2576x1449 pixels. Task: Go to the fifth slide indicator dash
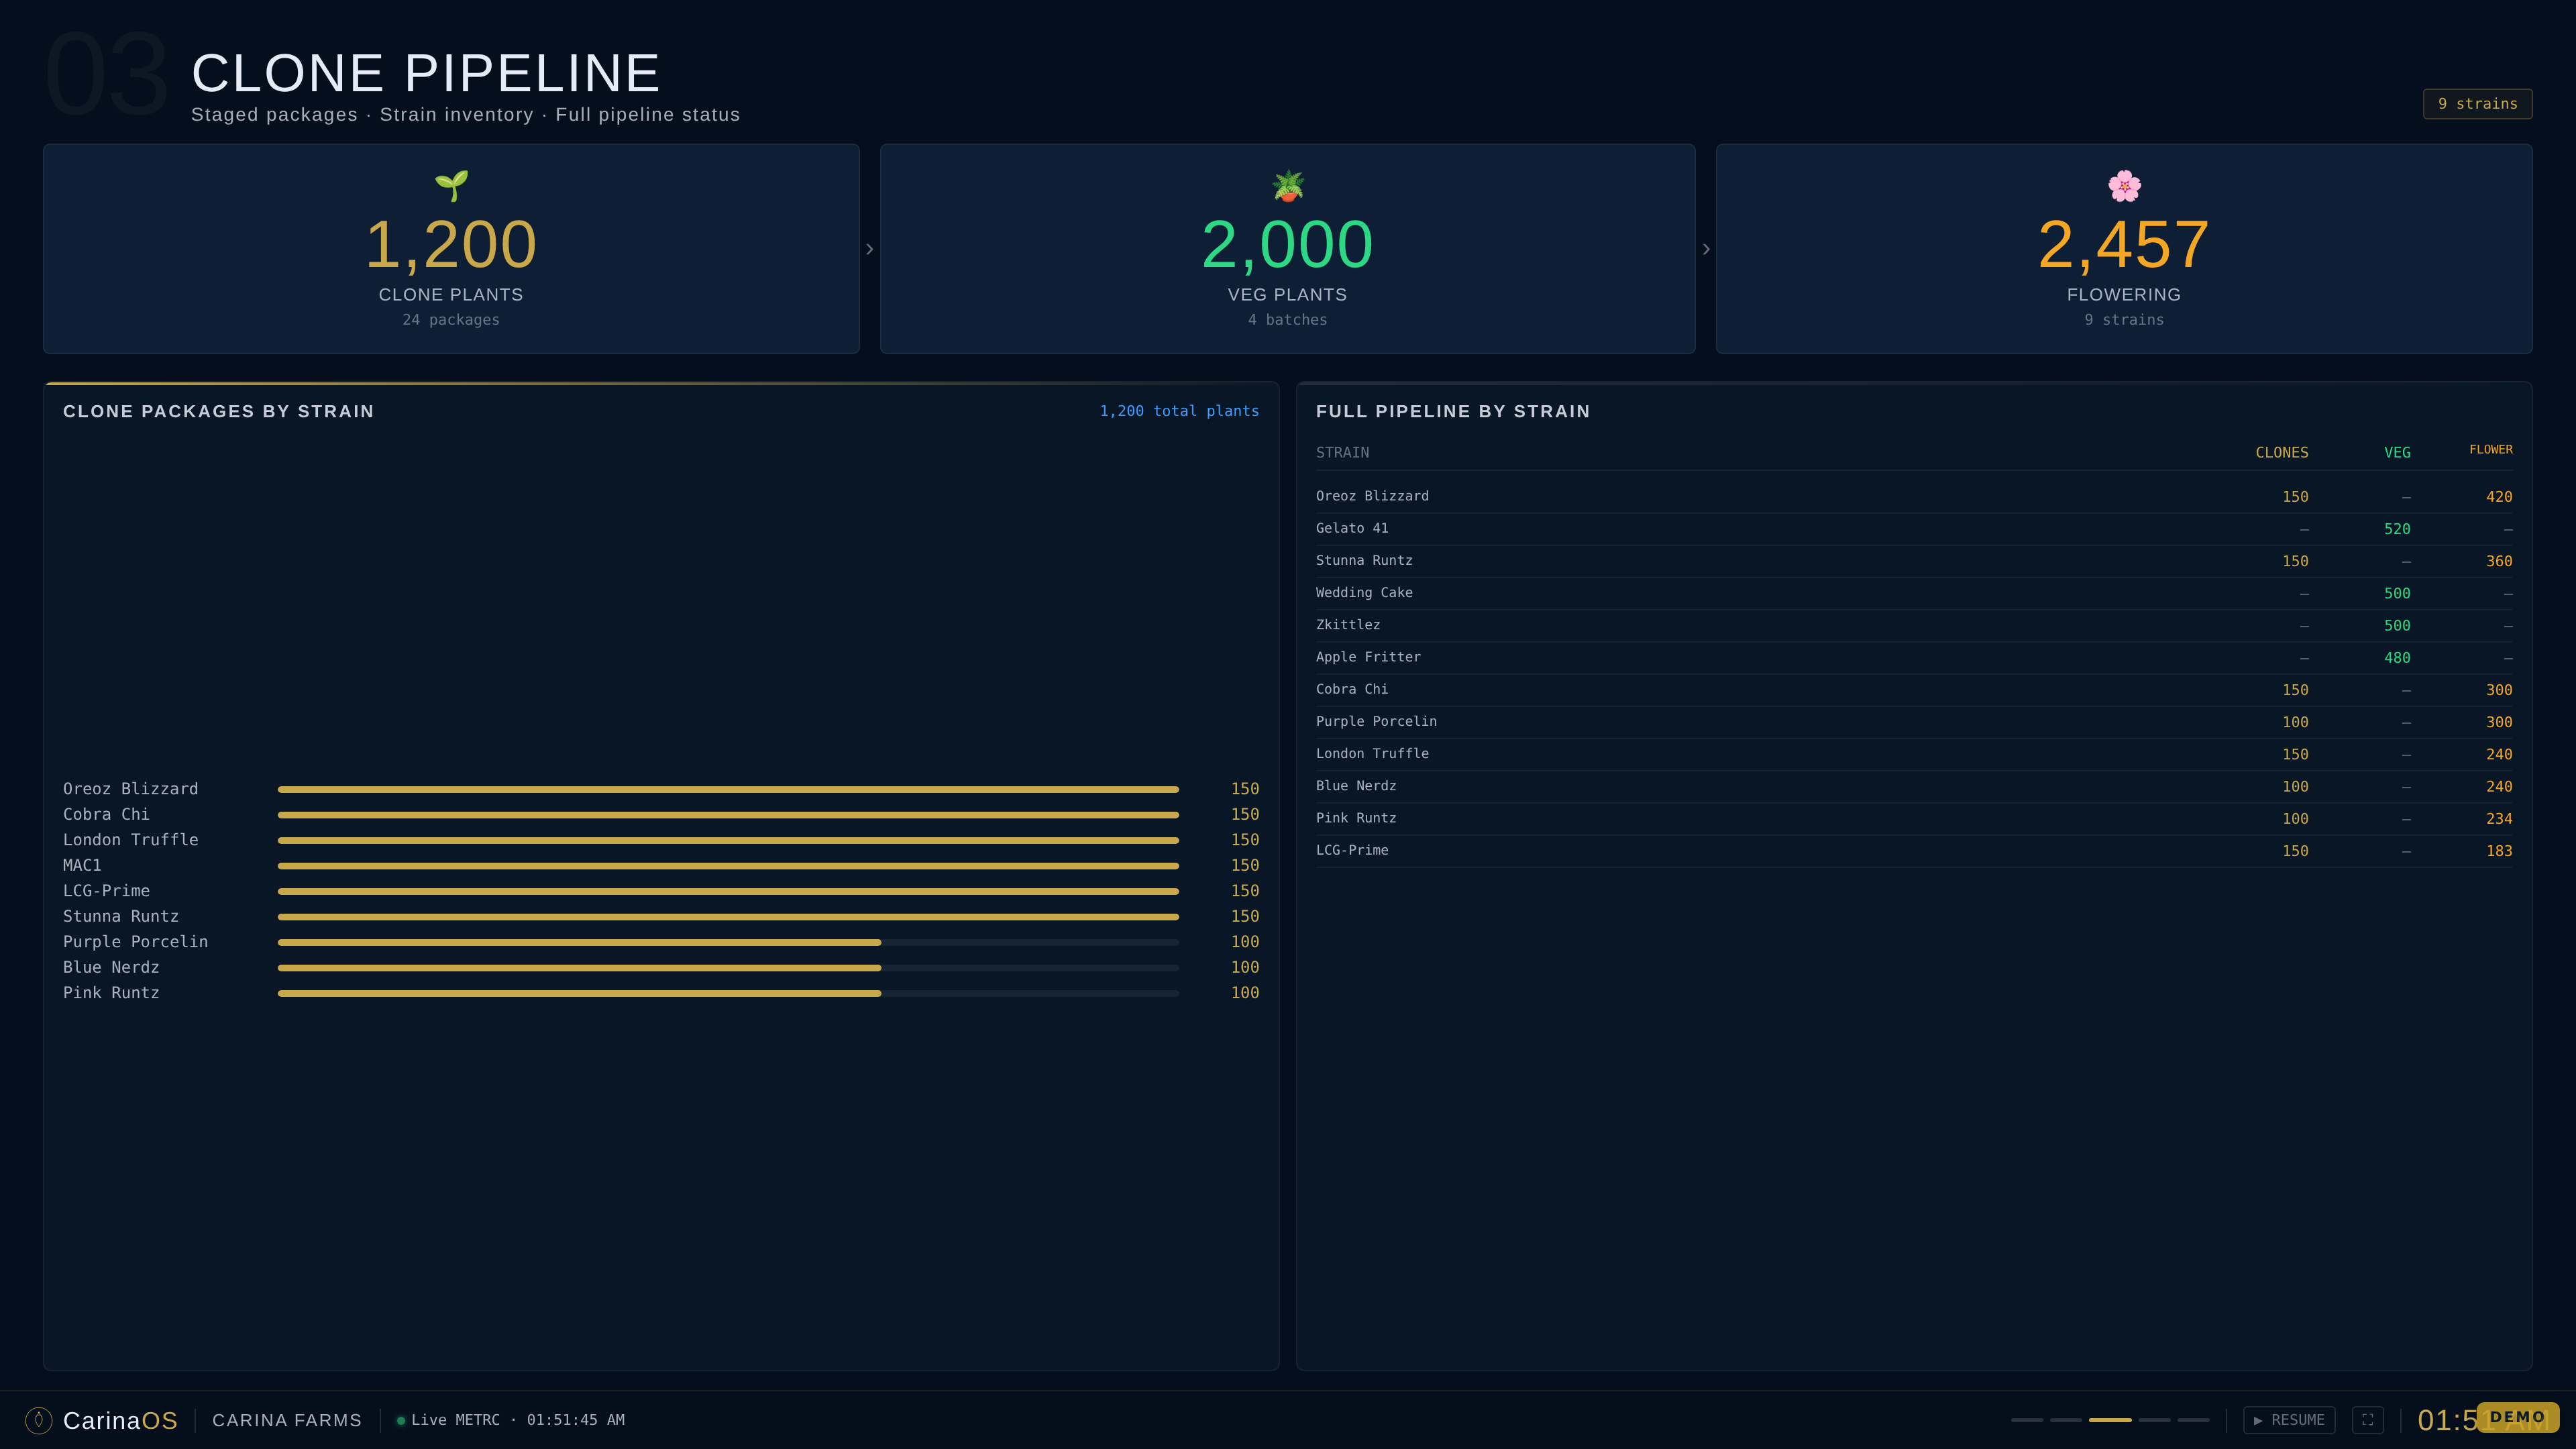(x=2193, y=1420)
